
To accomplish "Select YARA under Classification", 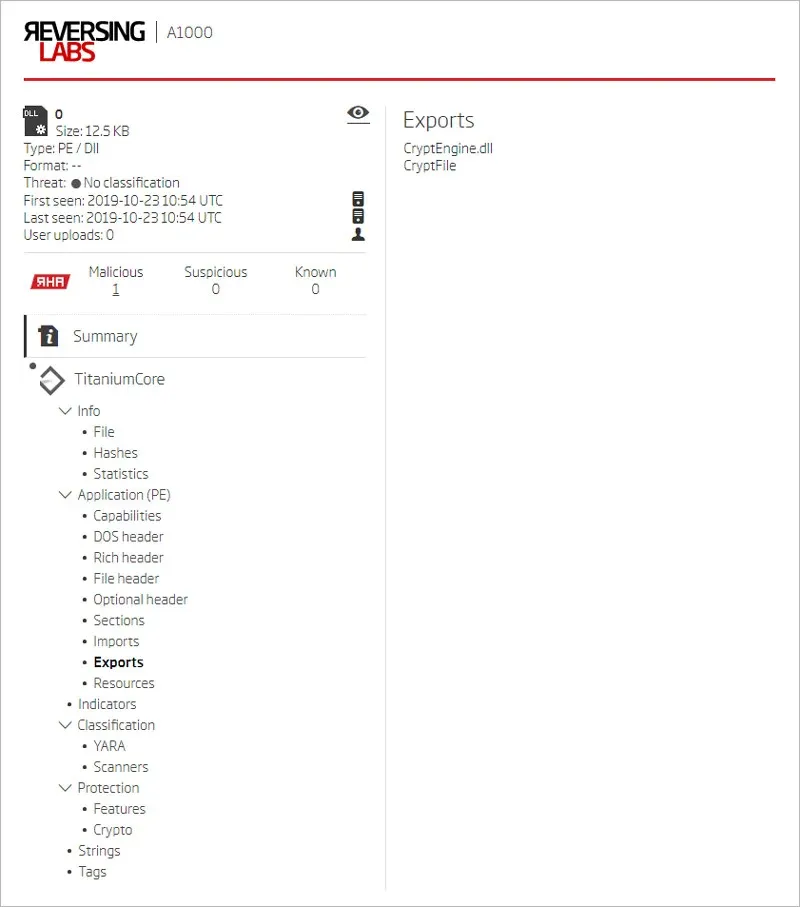I will coord(108,746).
